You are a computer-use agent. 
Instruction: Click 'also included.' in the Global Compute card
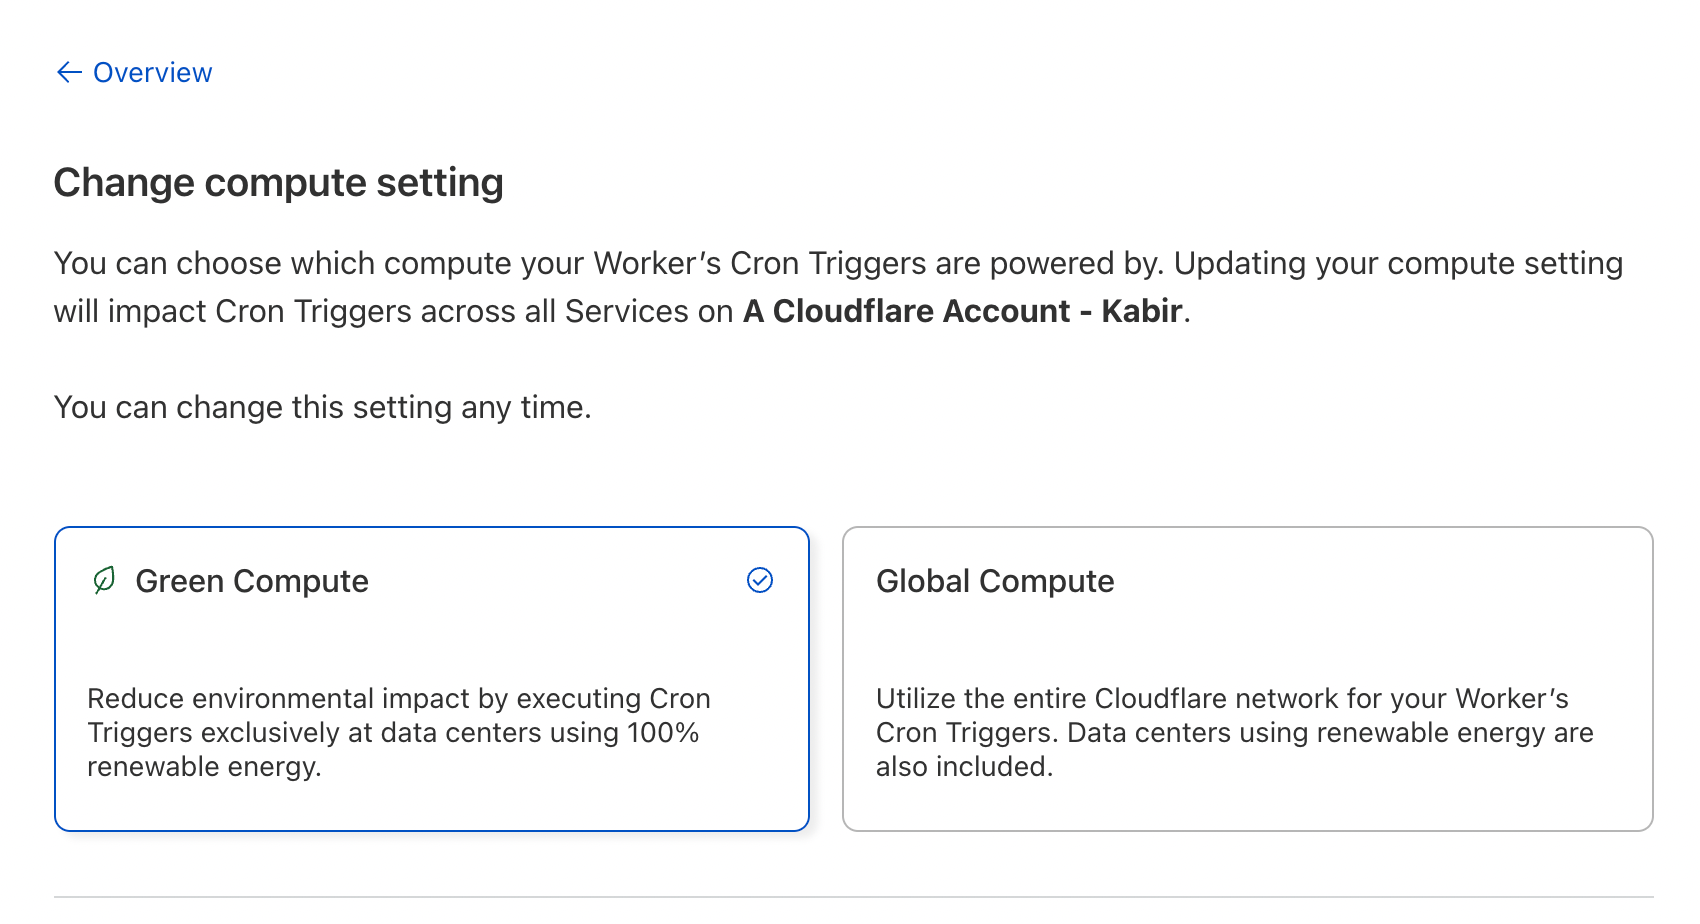964,766
